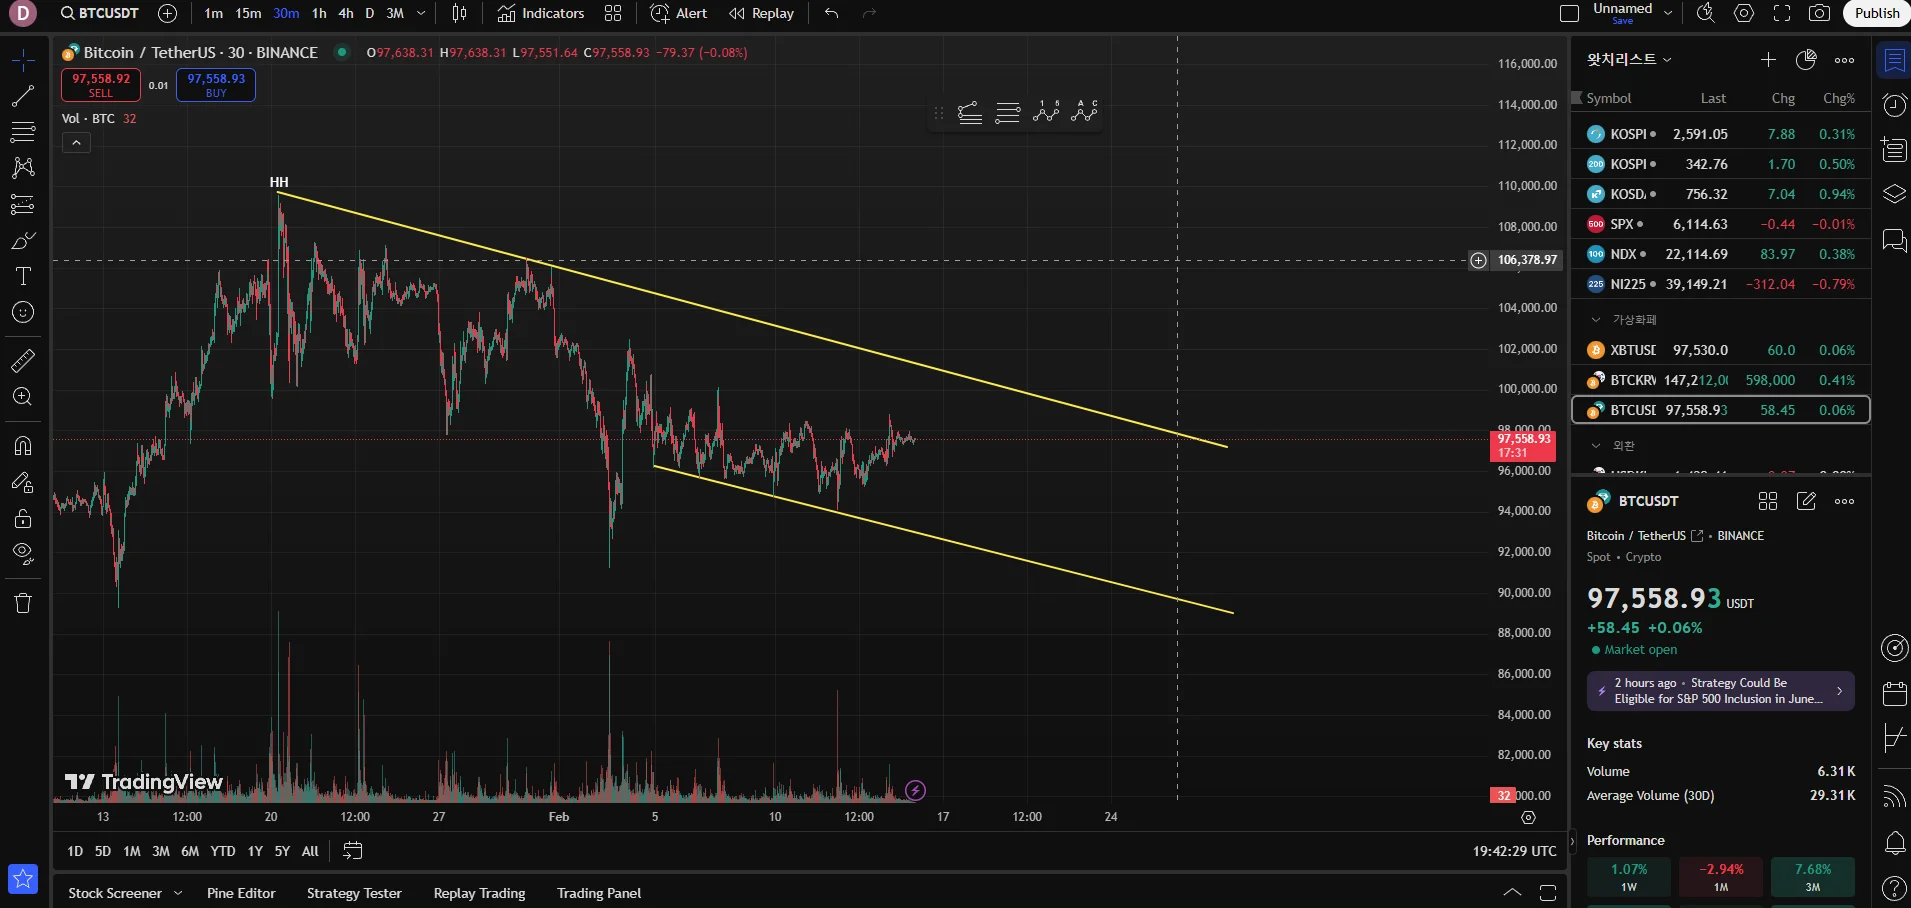
Task: Select the trend line drawing tool
Action: pos(23,96)
